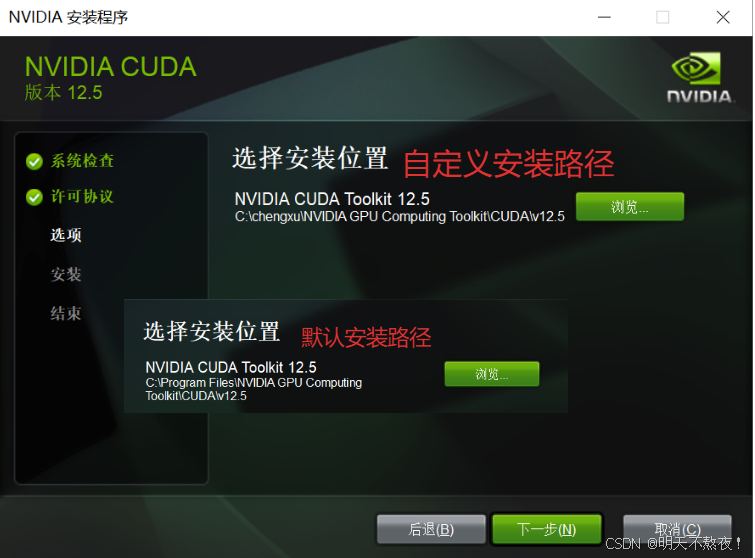Image resolution: width=755 pixels, height=558 pixels.
Task: Click the NVIDIA eye logo icon
Action: tap(696, 68)
